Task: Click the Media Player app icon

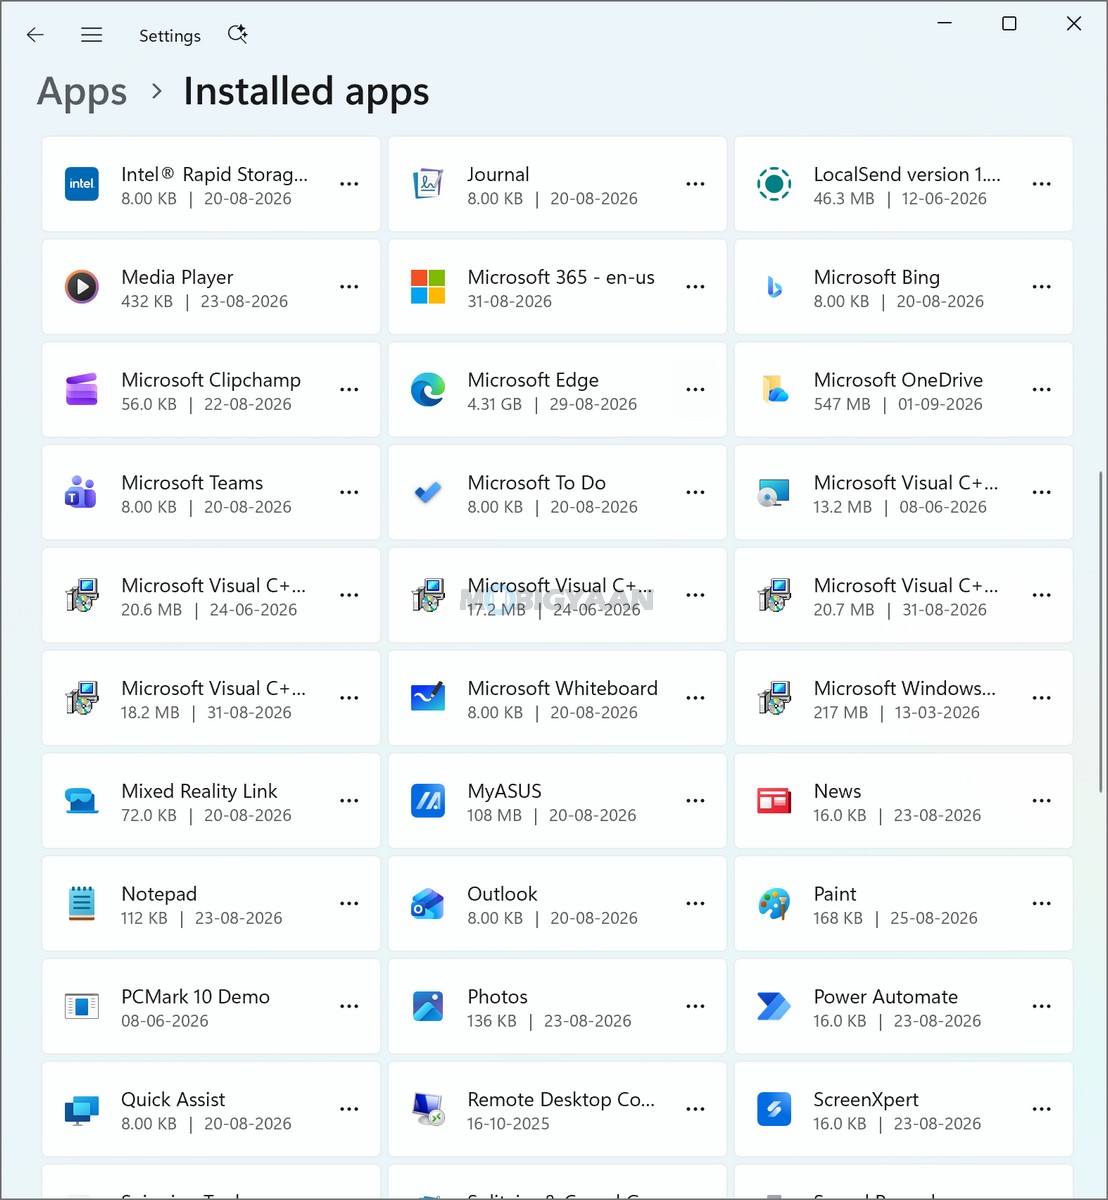Action: pyautogui.click(x=82, y=287)
